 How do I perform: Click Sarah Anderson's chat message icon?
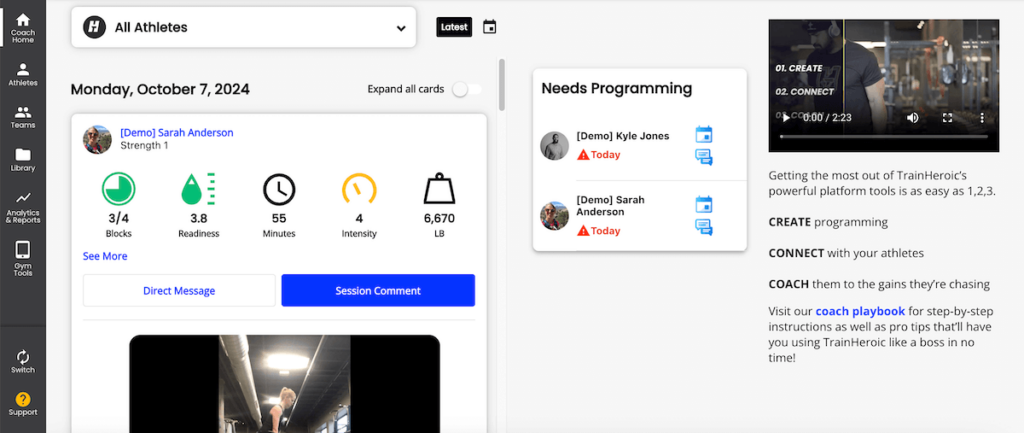[x=703, y=227]
